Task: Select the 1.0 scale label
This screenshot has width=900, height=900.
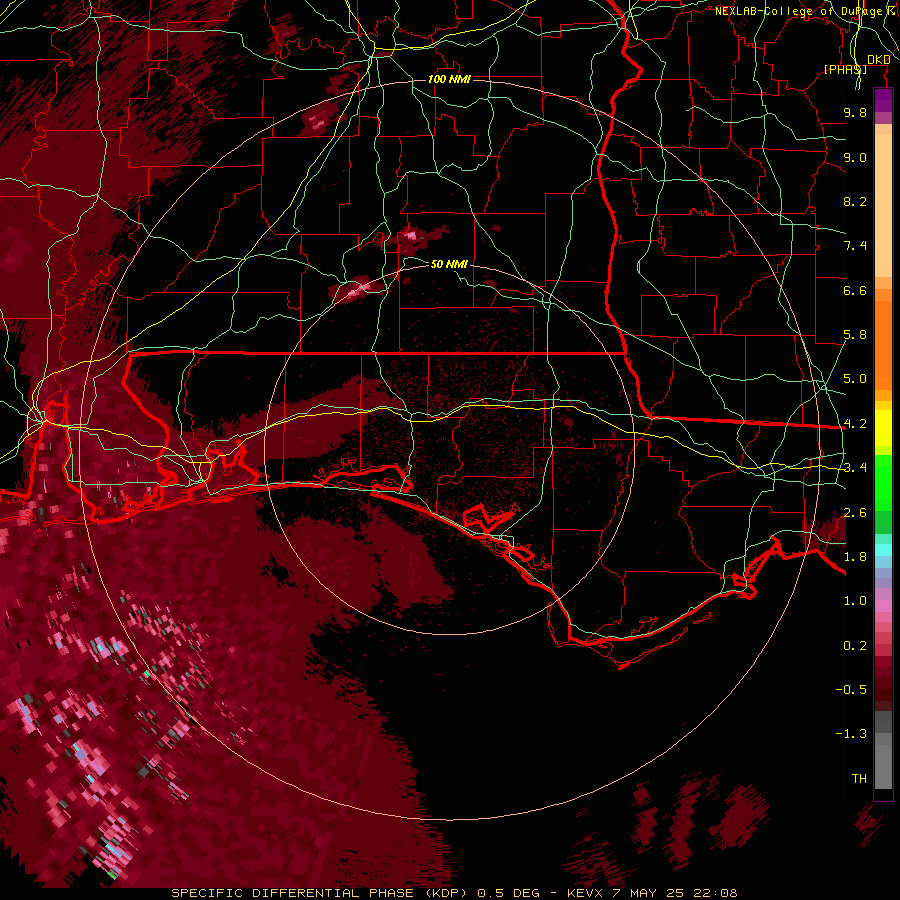Action: [x=855, y=601]
